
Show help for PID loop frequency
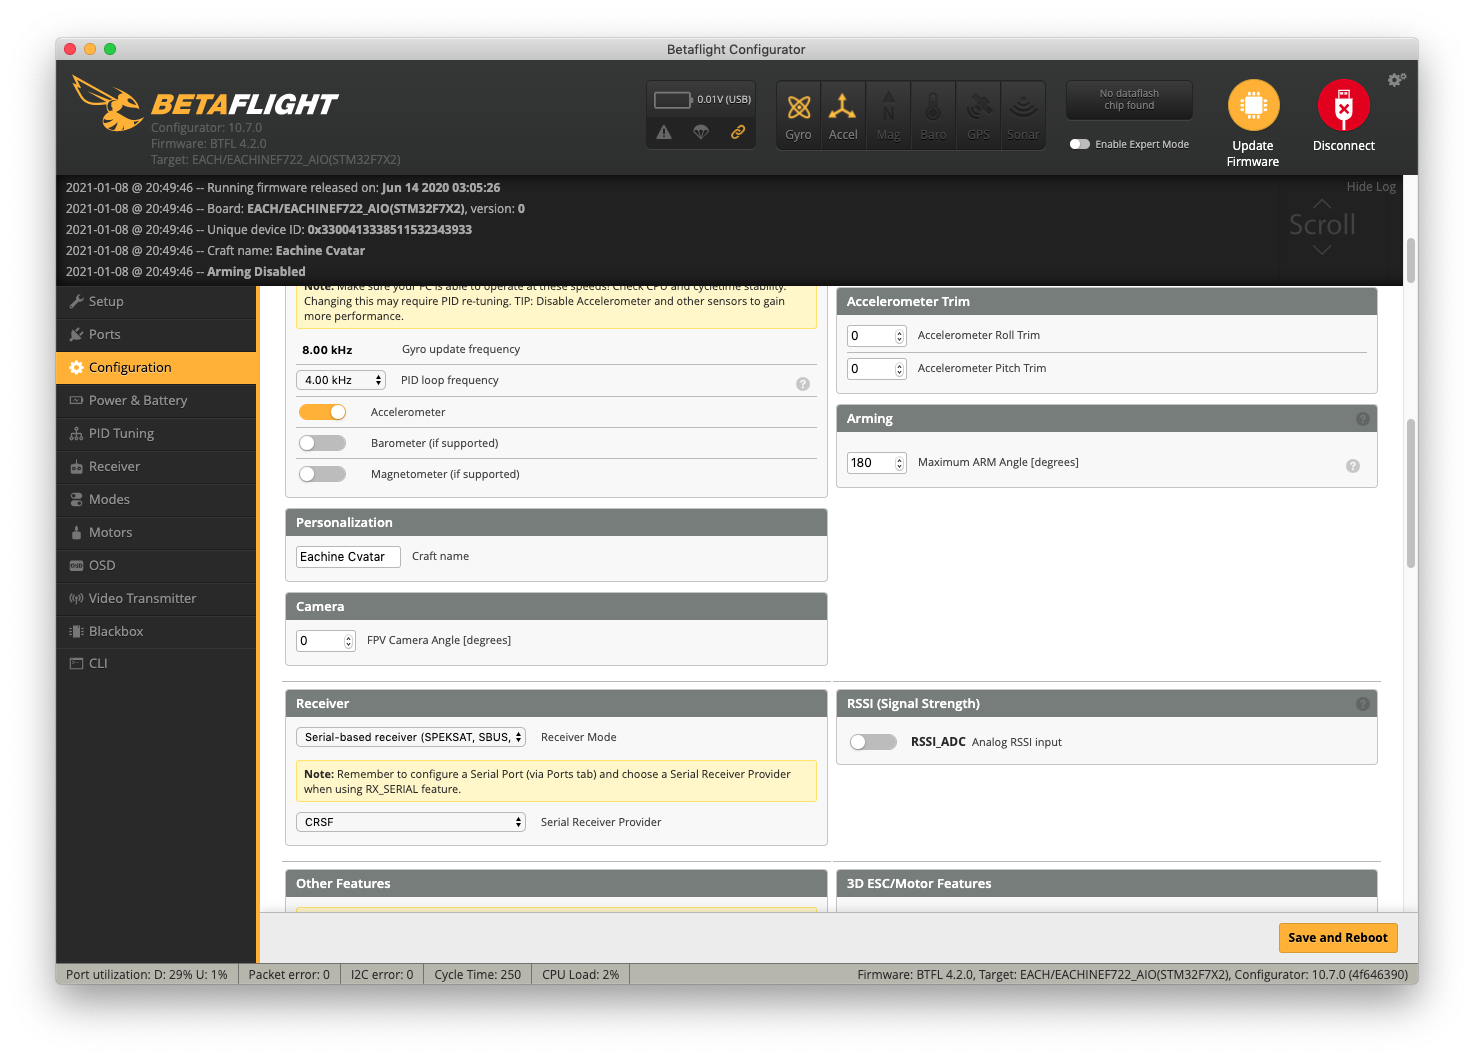coord(803,384)
